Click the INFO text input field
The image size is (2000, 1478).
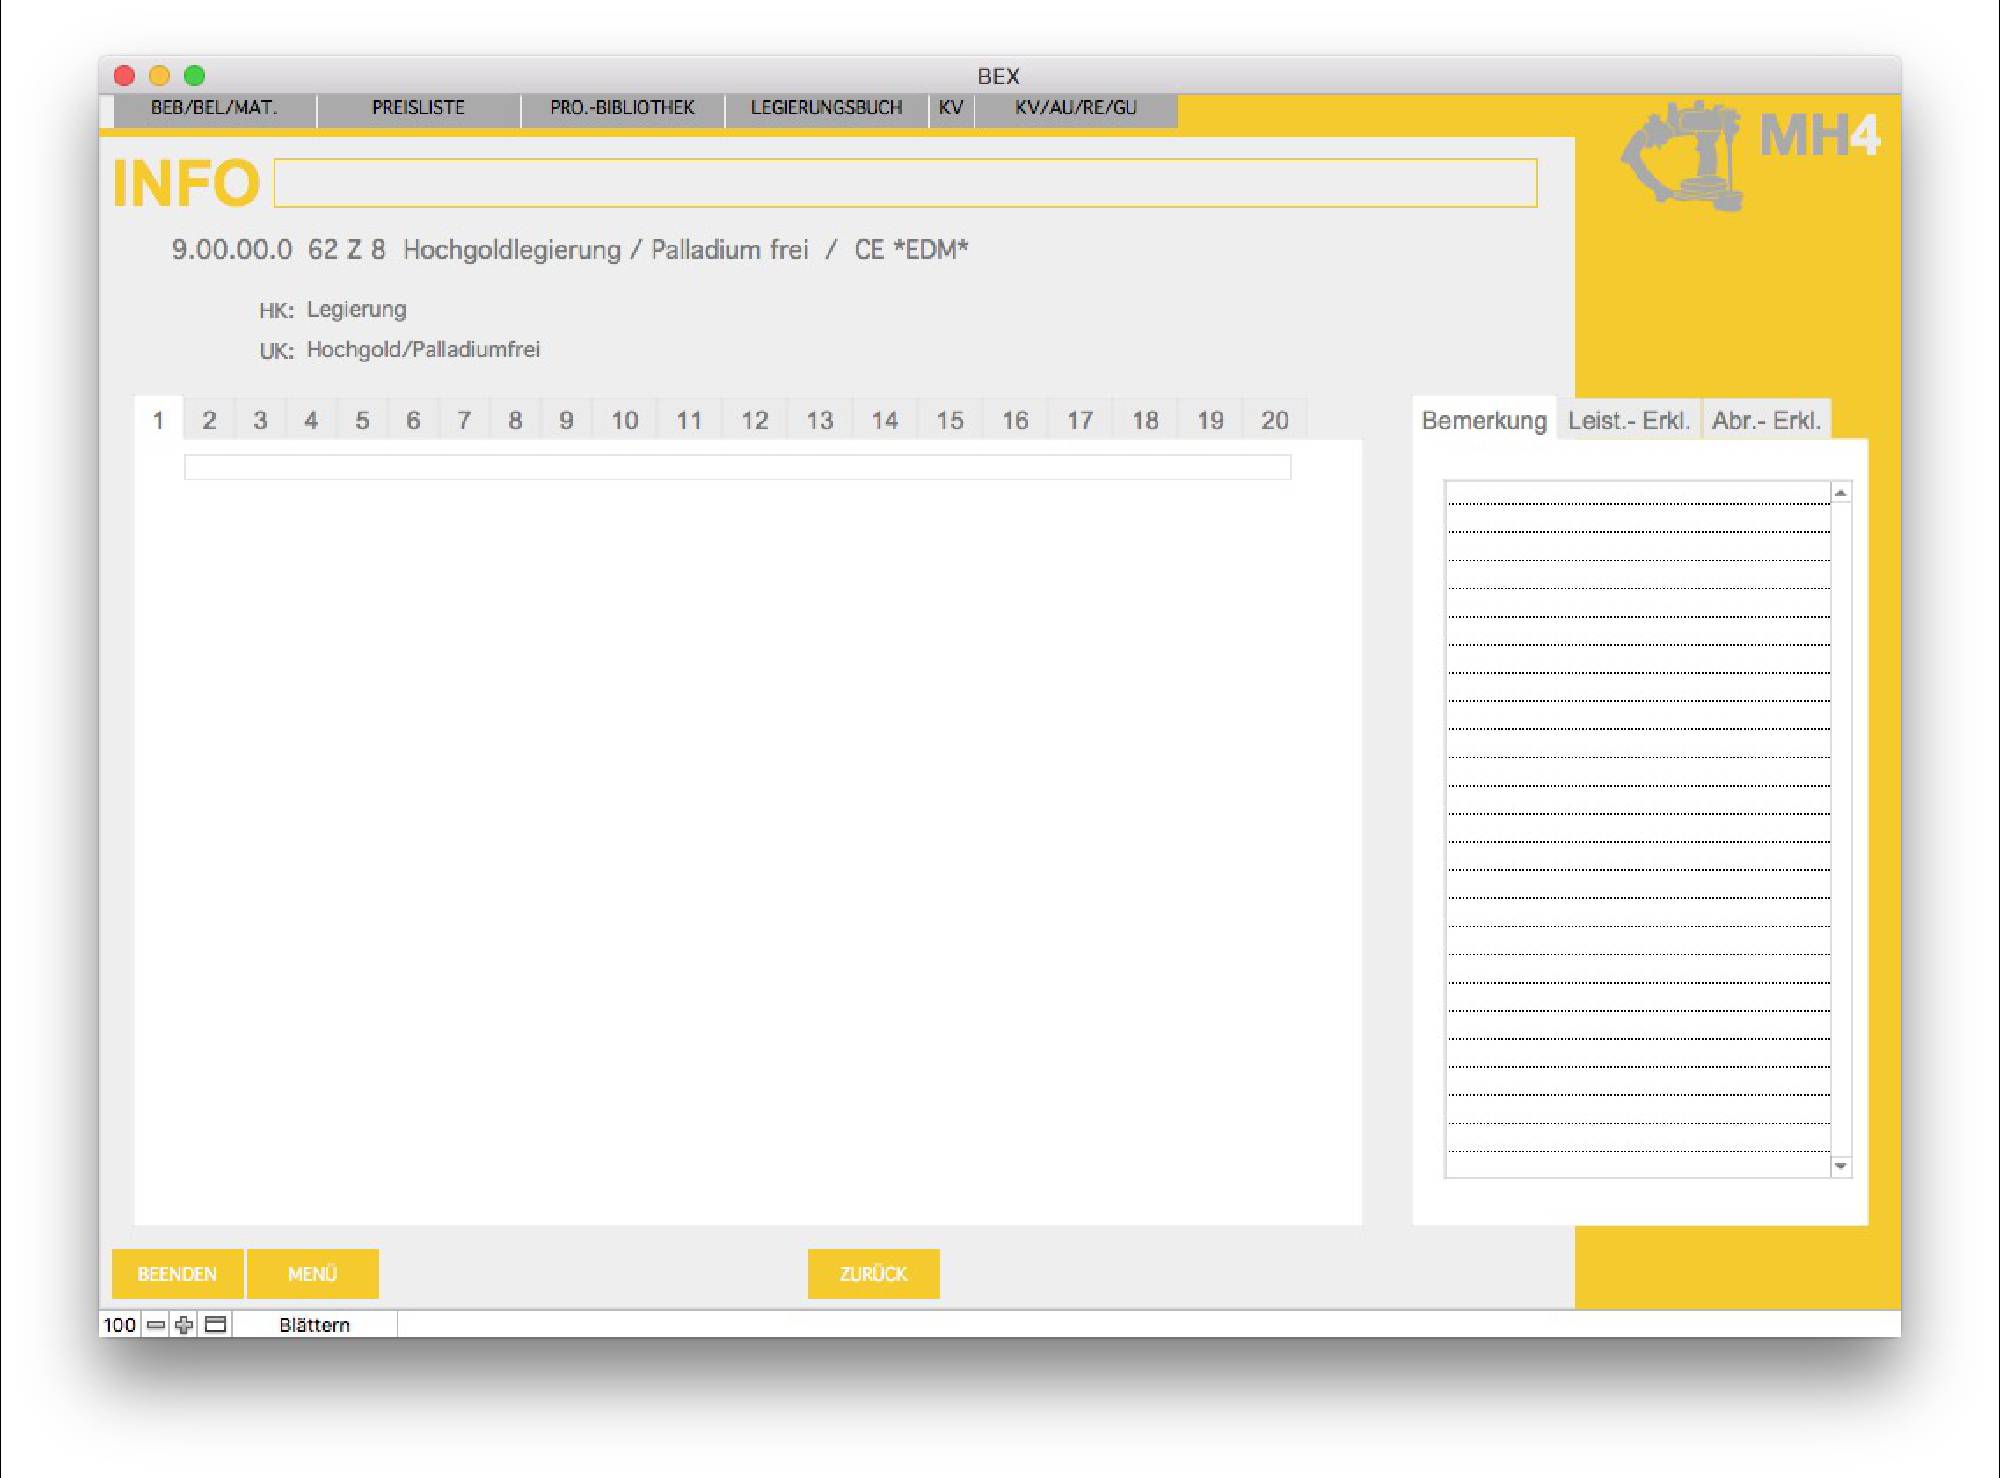[905, 183]
